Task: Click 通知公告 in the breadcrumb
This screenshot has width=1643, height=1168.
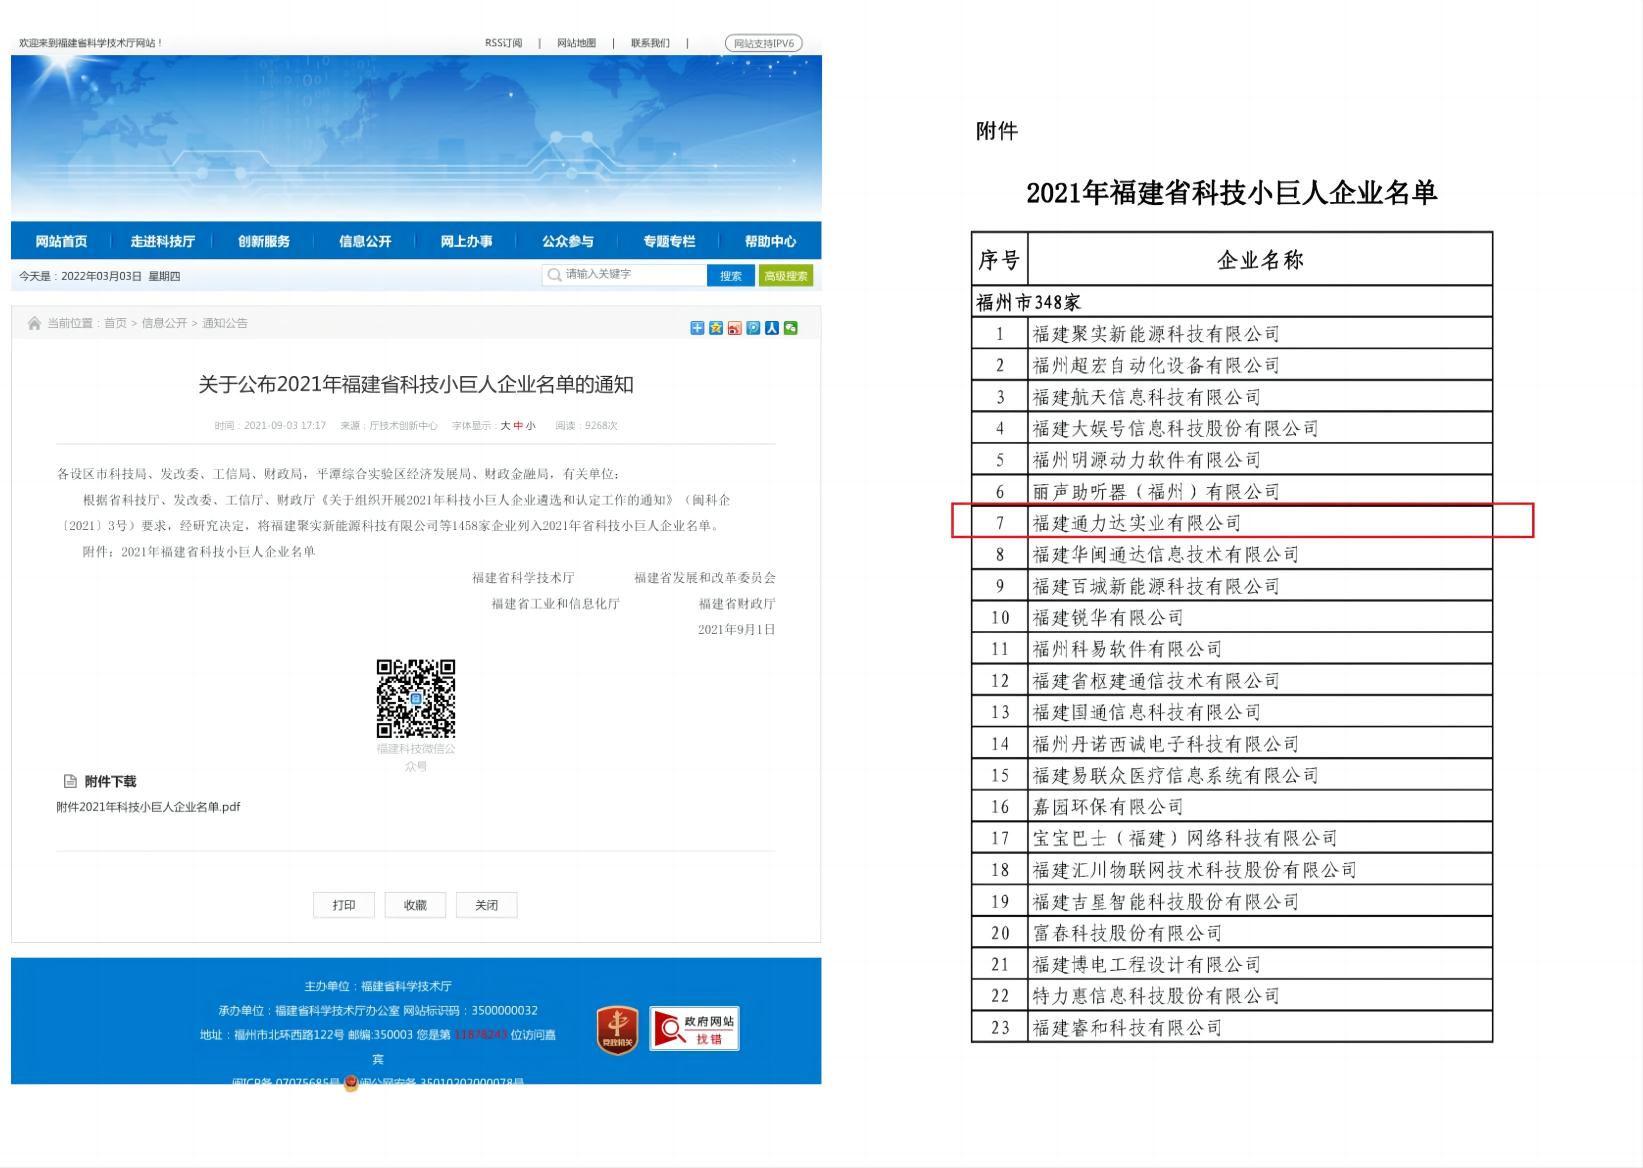Action: point(225,323)
